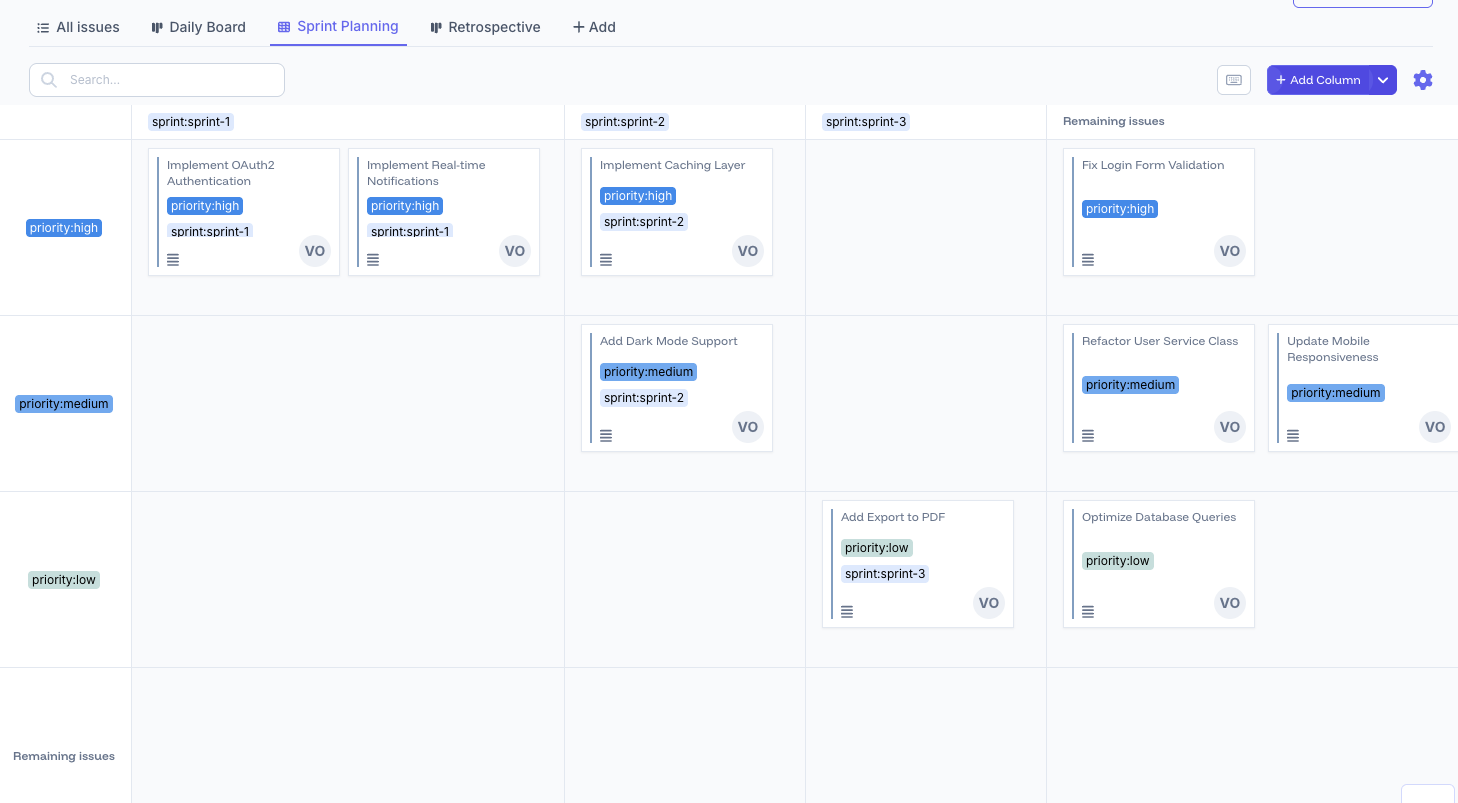Click the Search input field
1458x803 pixels.
[x=156, y=79]
